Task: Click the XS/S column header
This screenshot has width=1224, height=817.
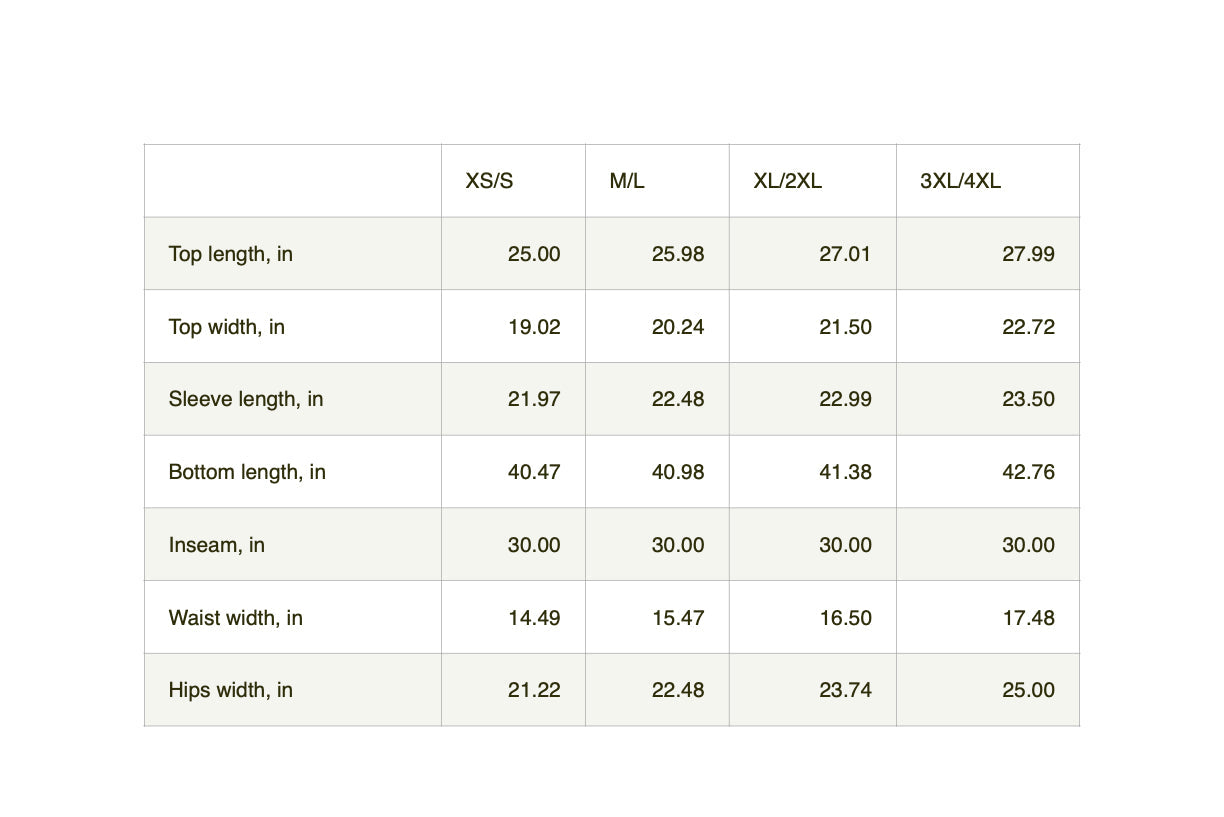Action: pos(489,181)
